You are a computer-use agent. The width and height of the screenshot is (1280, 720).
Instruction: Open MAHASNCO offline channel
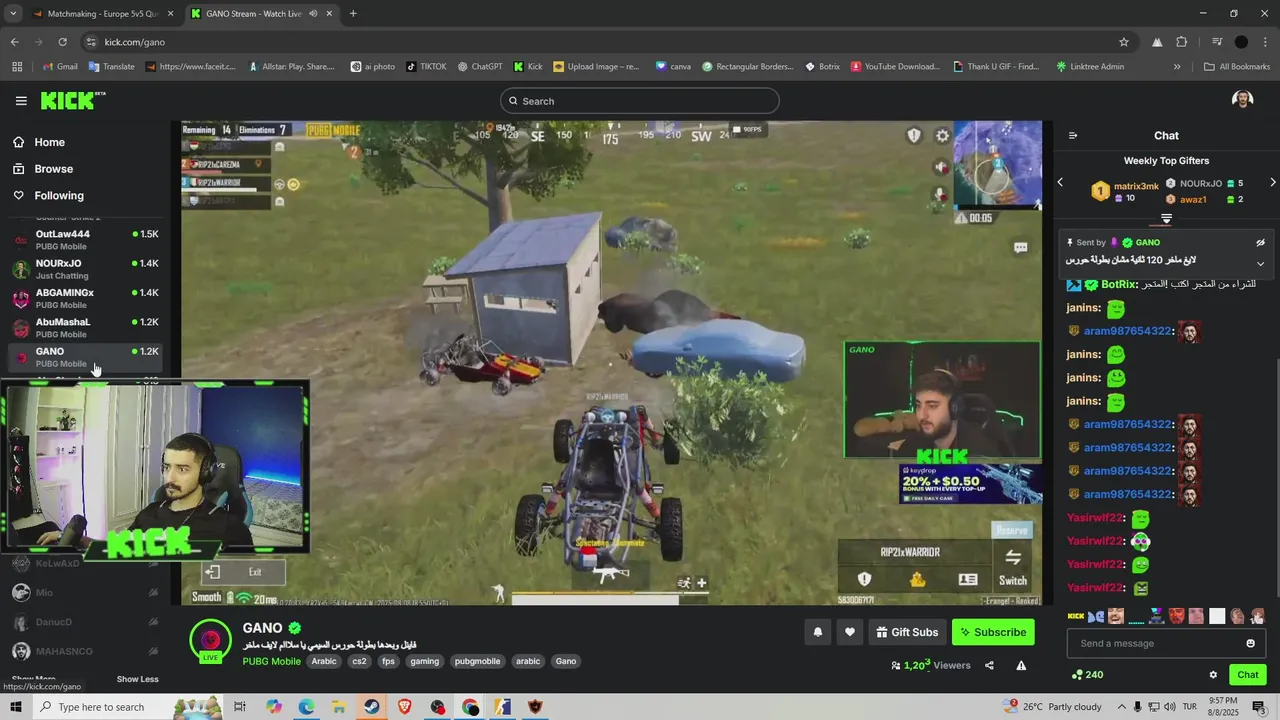coord(85,651)
